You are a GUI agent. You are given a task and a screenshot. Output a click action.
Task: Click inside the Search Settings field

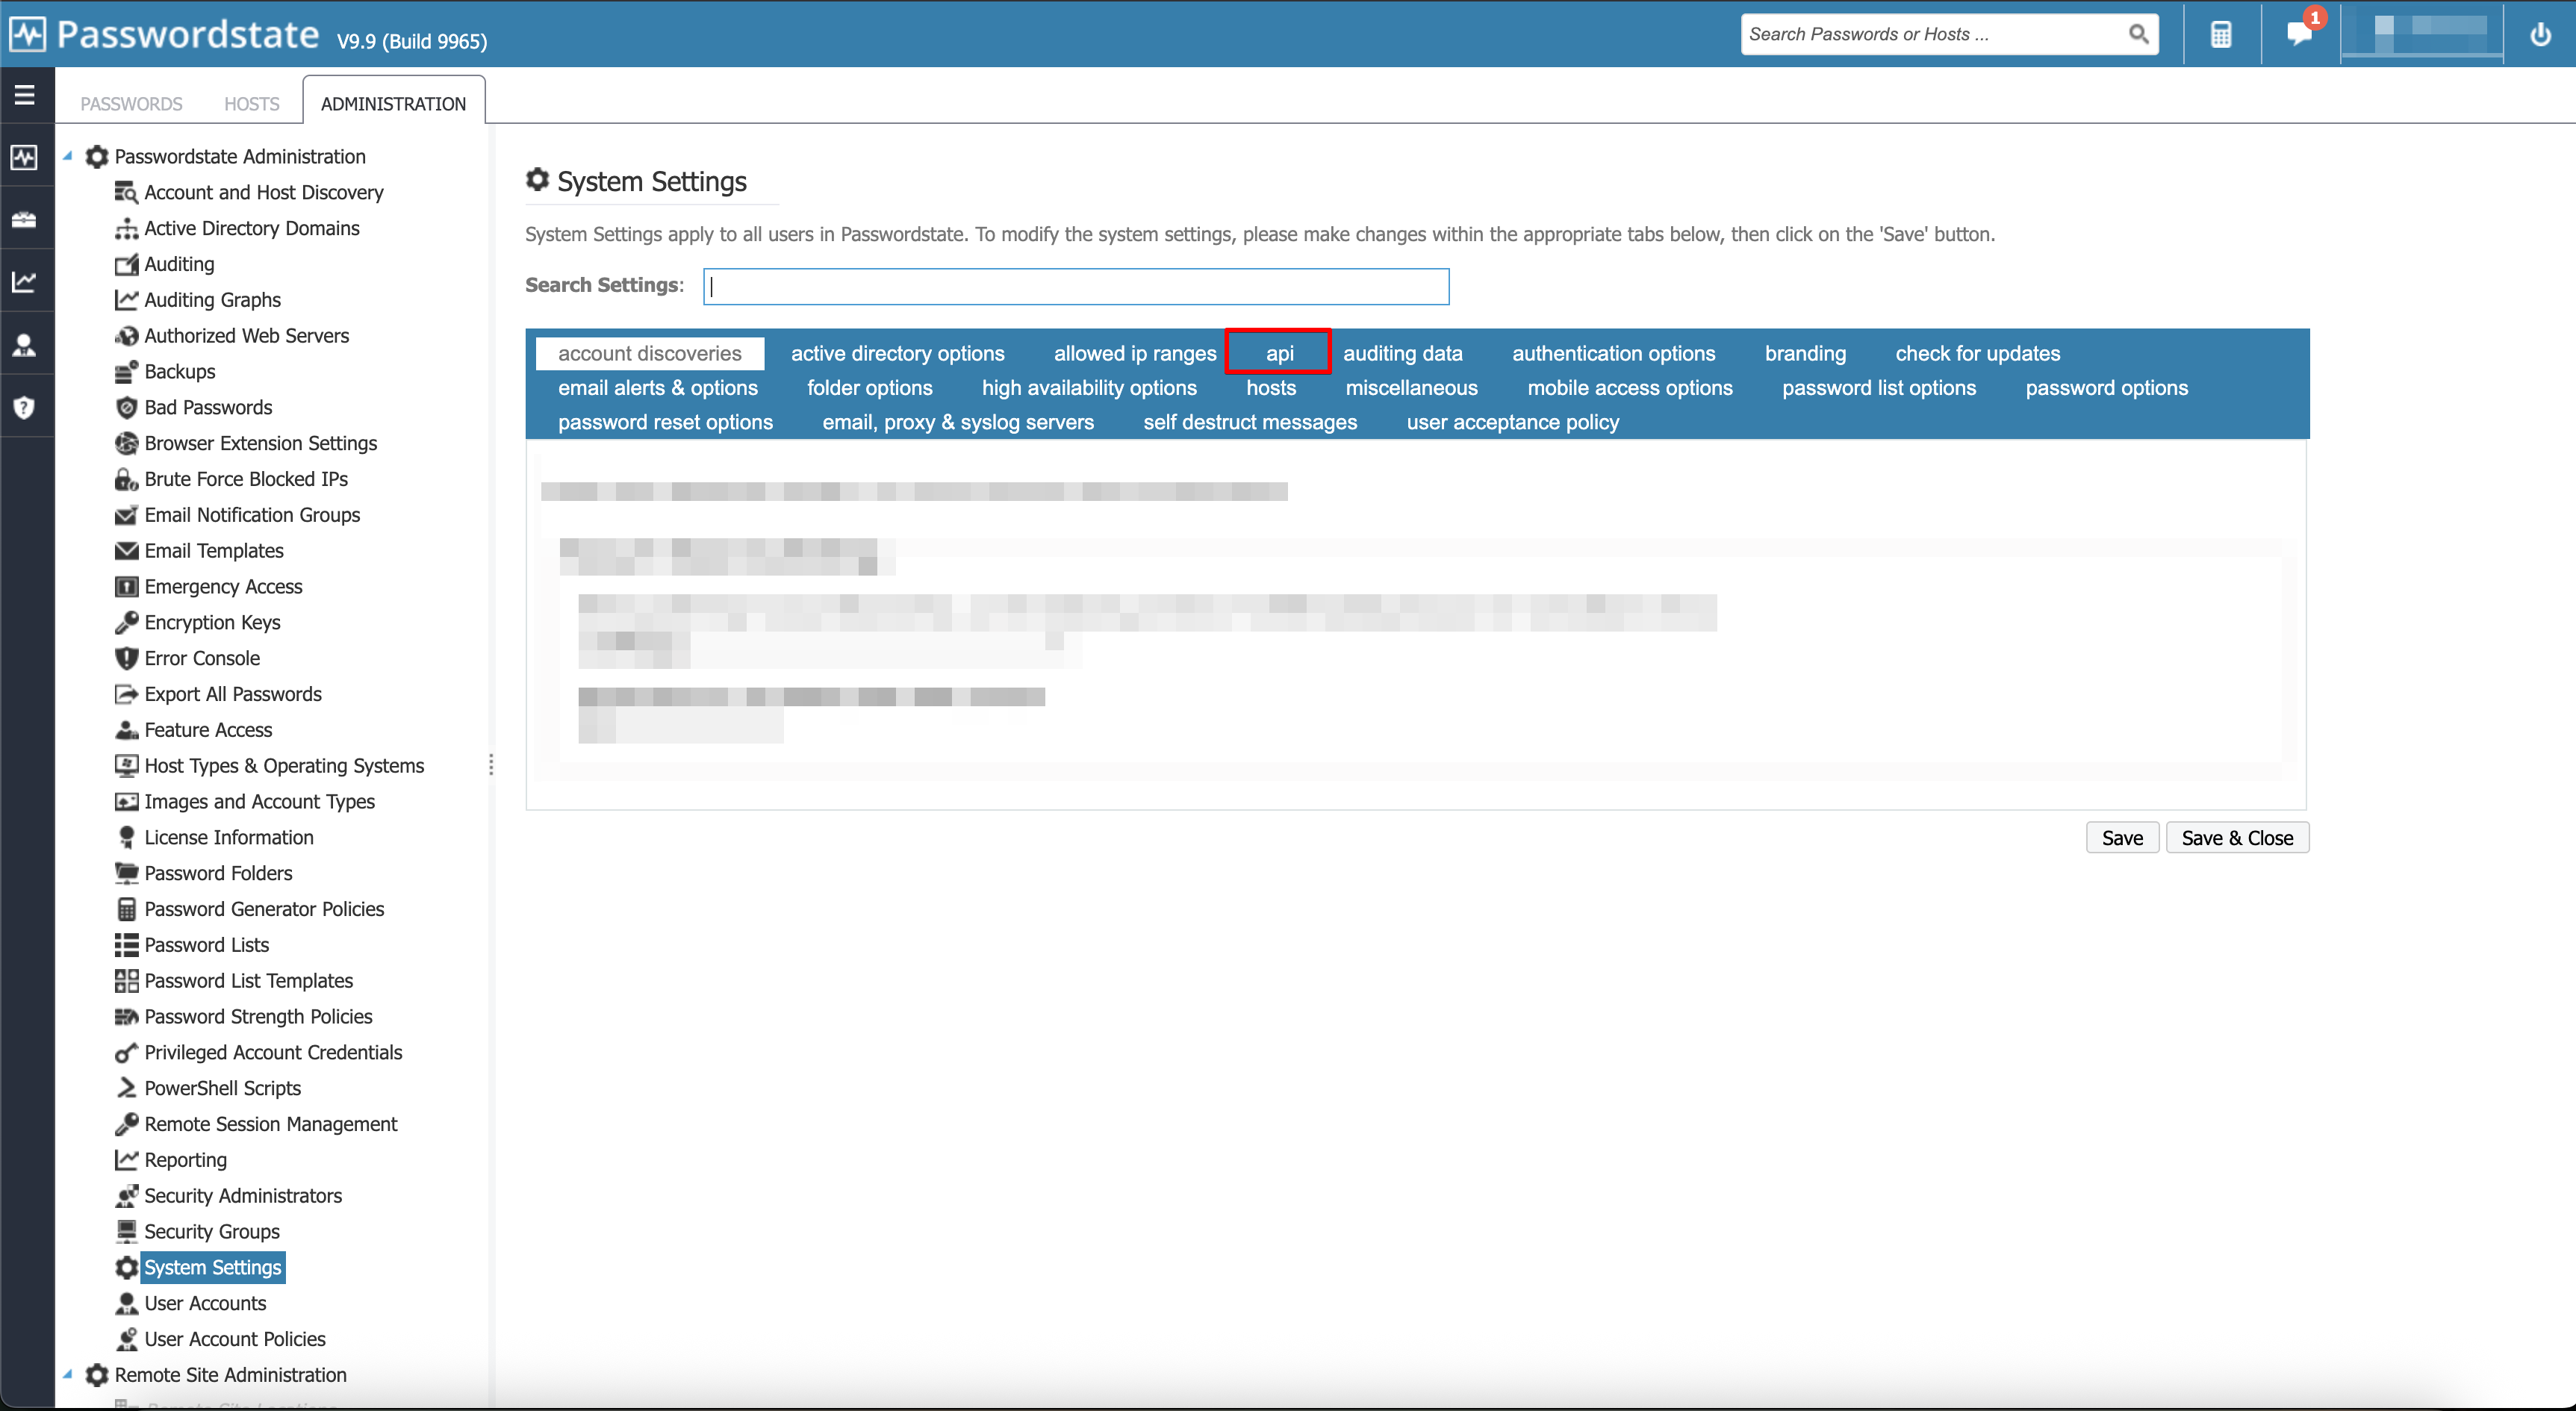1075,286
